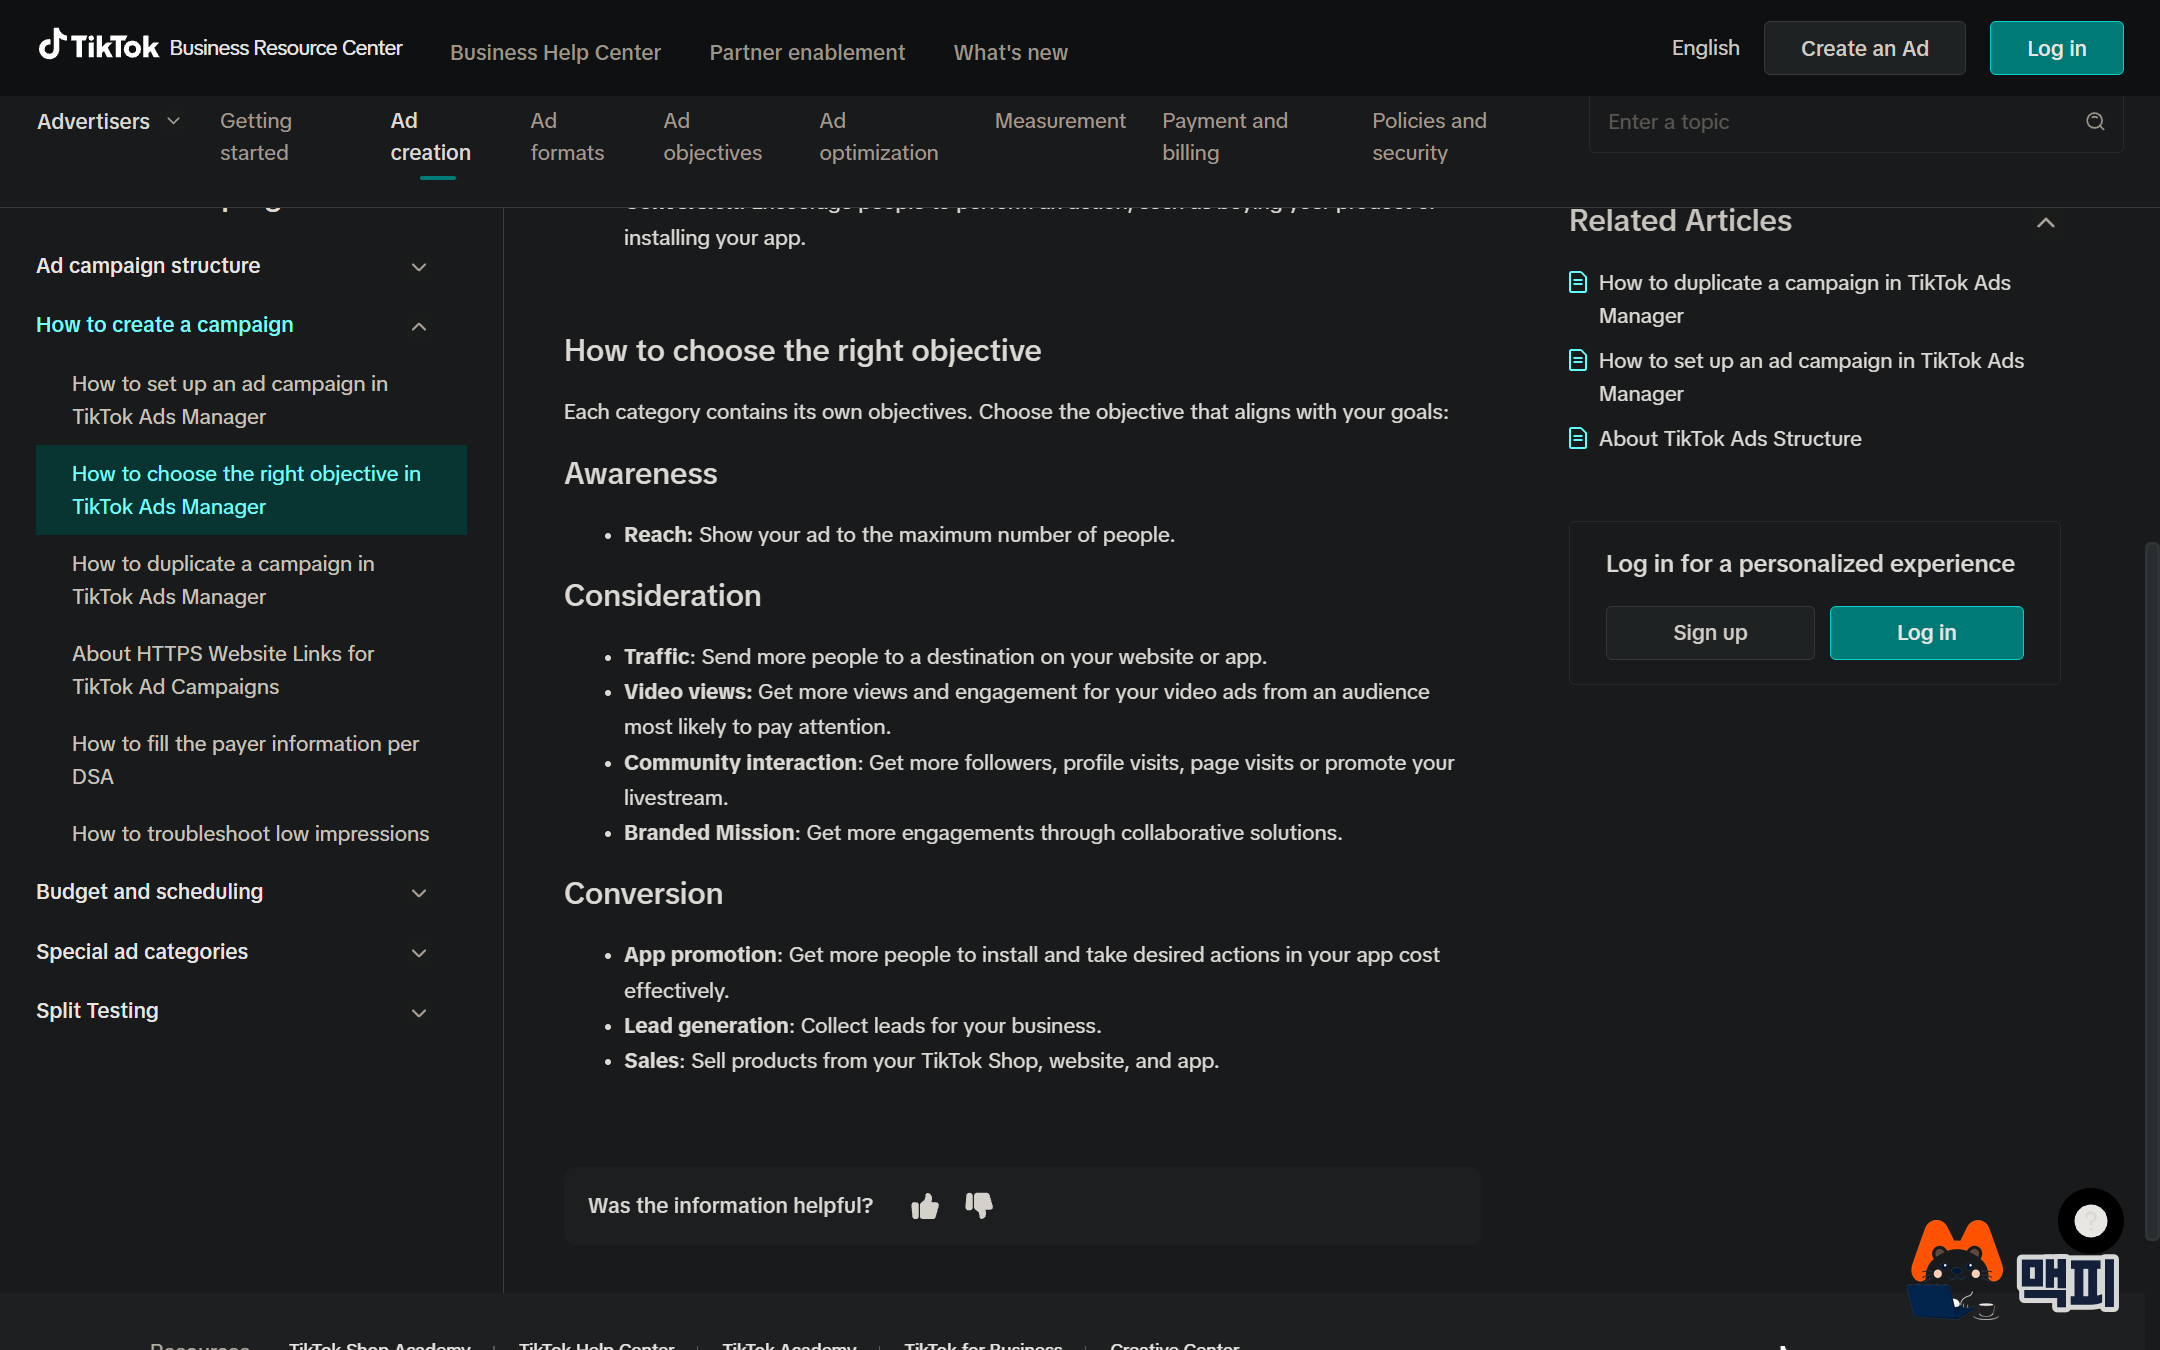
Task: Click Log in button in header
Action: click(x=2056, y=48)
